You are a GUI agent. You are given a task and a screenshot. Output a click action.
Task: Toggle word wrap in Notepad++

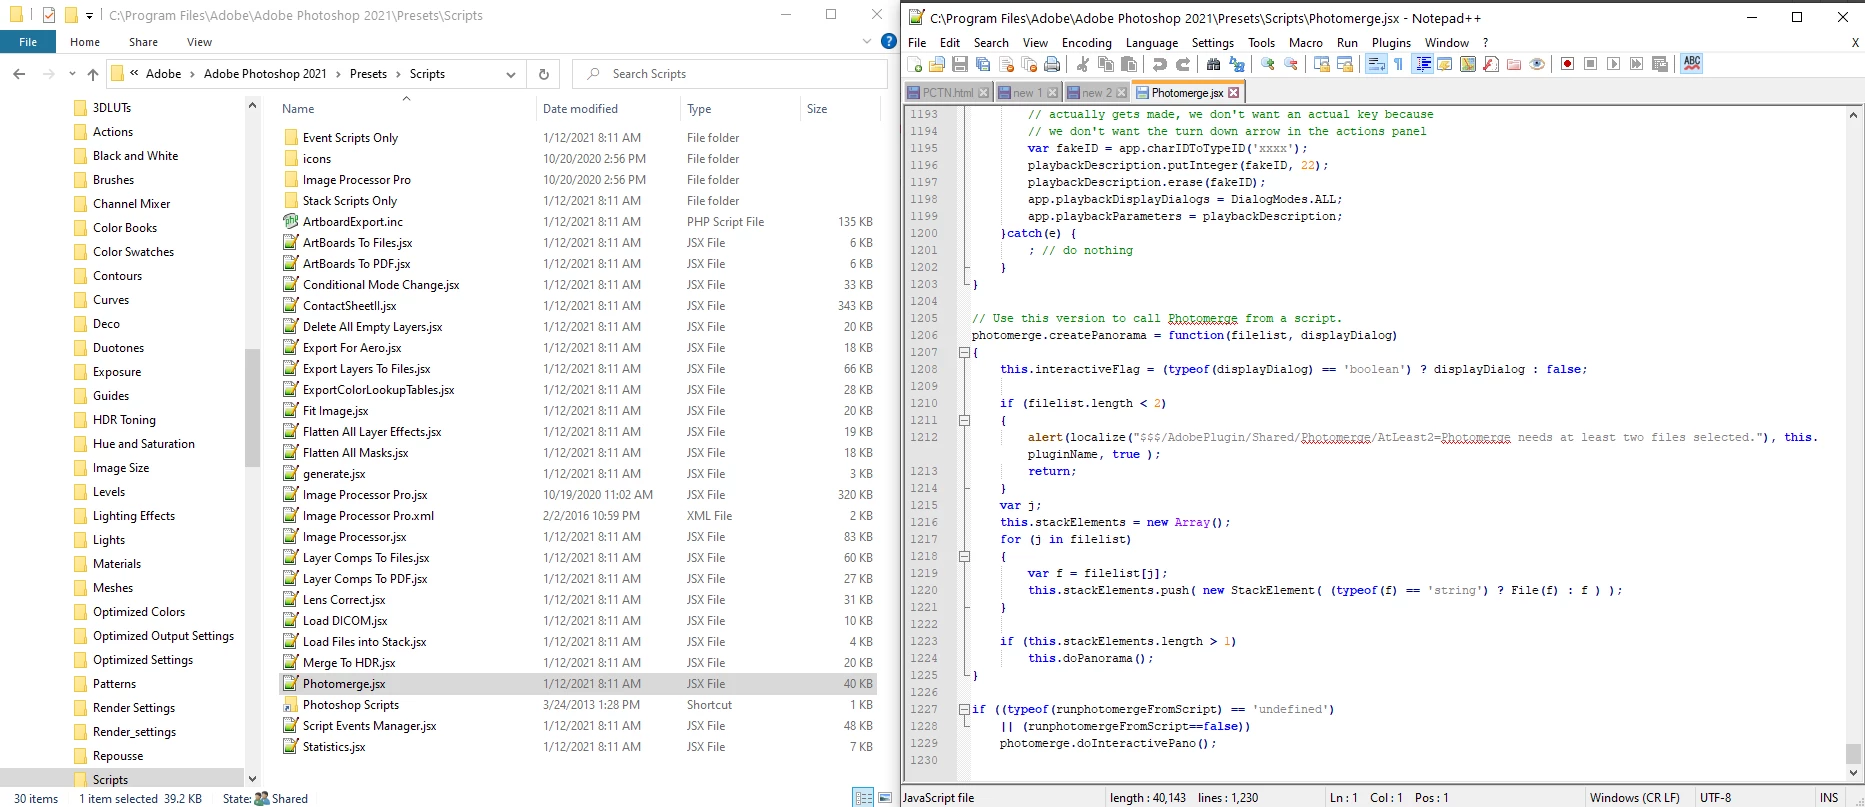[x=1376, y=64]
